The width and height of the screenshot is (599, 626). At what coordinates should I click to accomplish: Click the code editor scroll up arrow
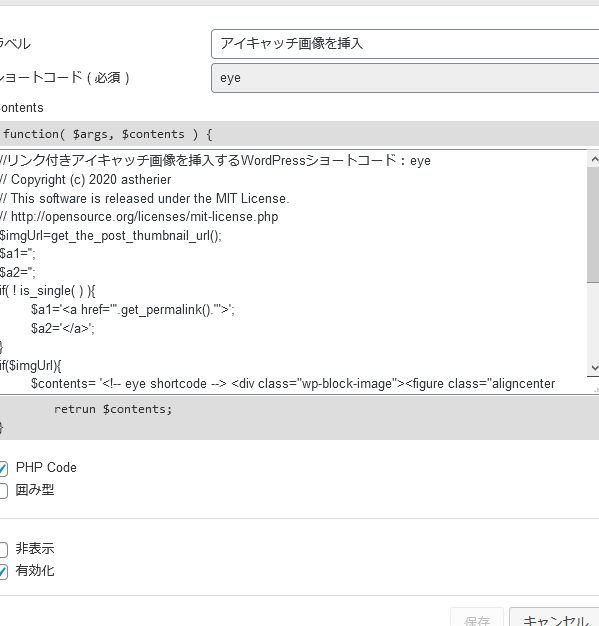pos(594,159)
